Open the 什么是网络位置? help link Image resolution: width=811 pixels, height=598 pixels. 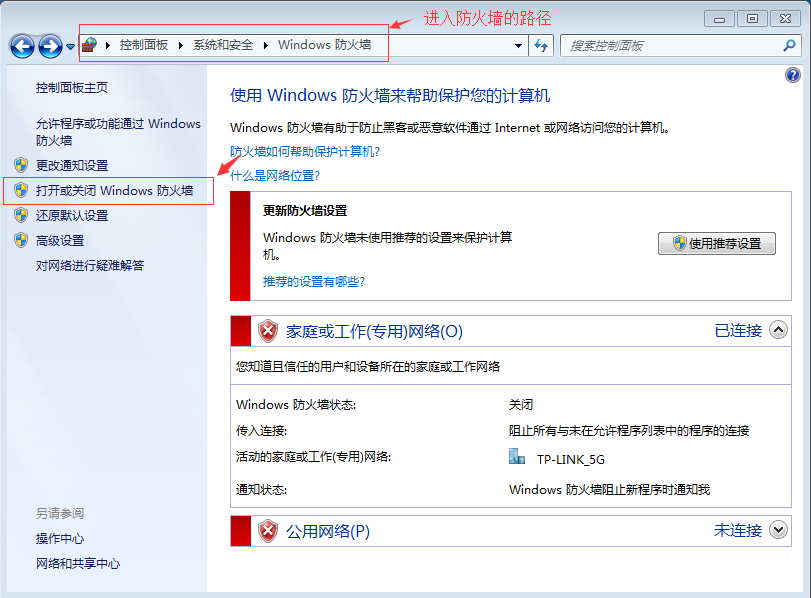275,176
